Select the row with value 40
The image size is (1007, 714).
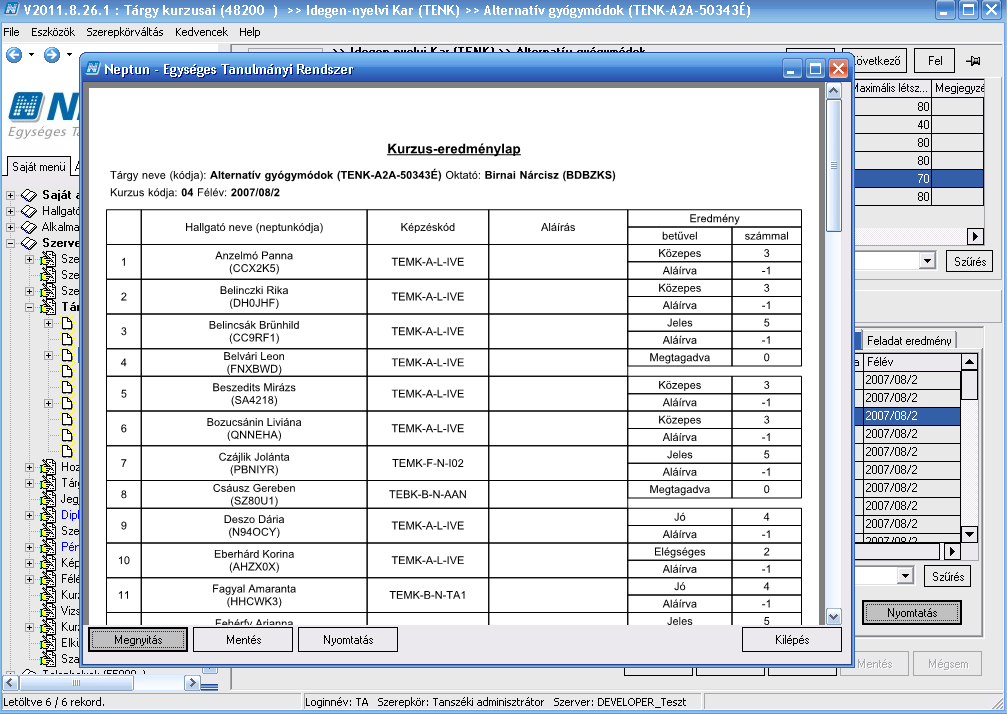tap(919, 125)
